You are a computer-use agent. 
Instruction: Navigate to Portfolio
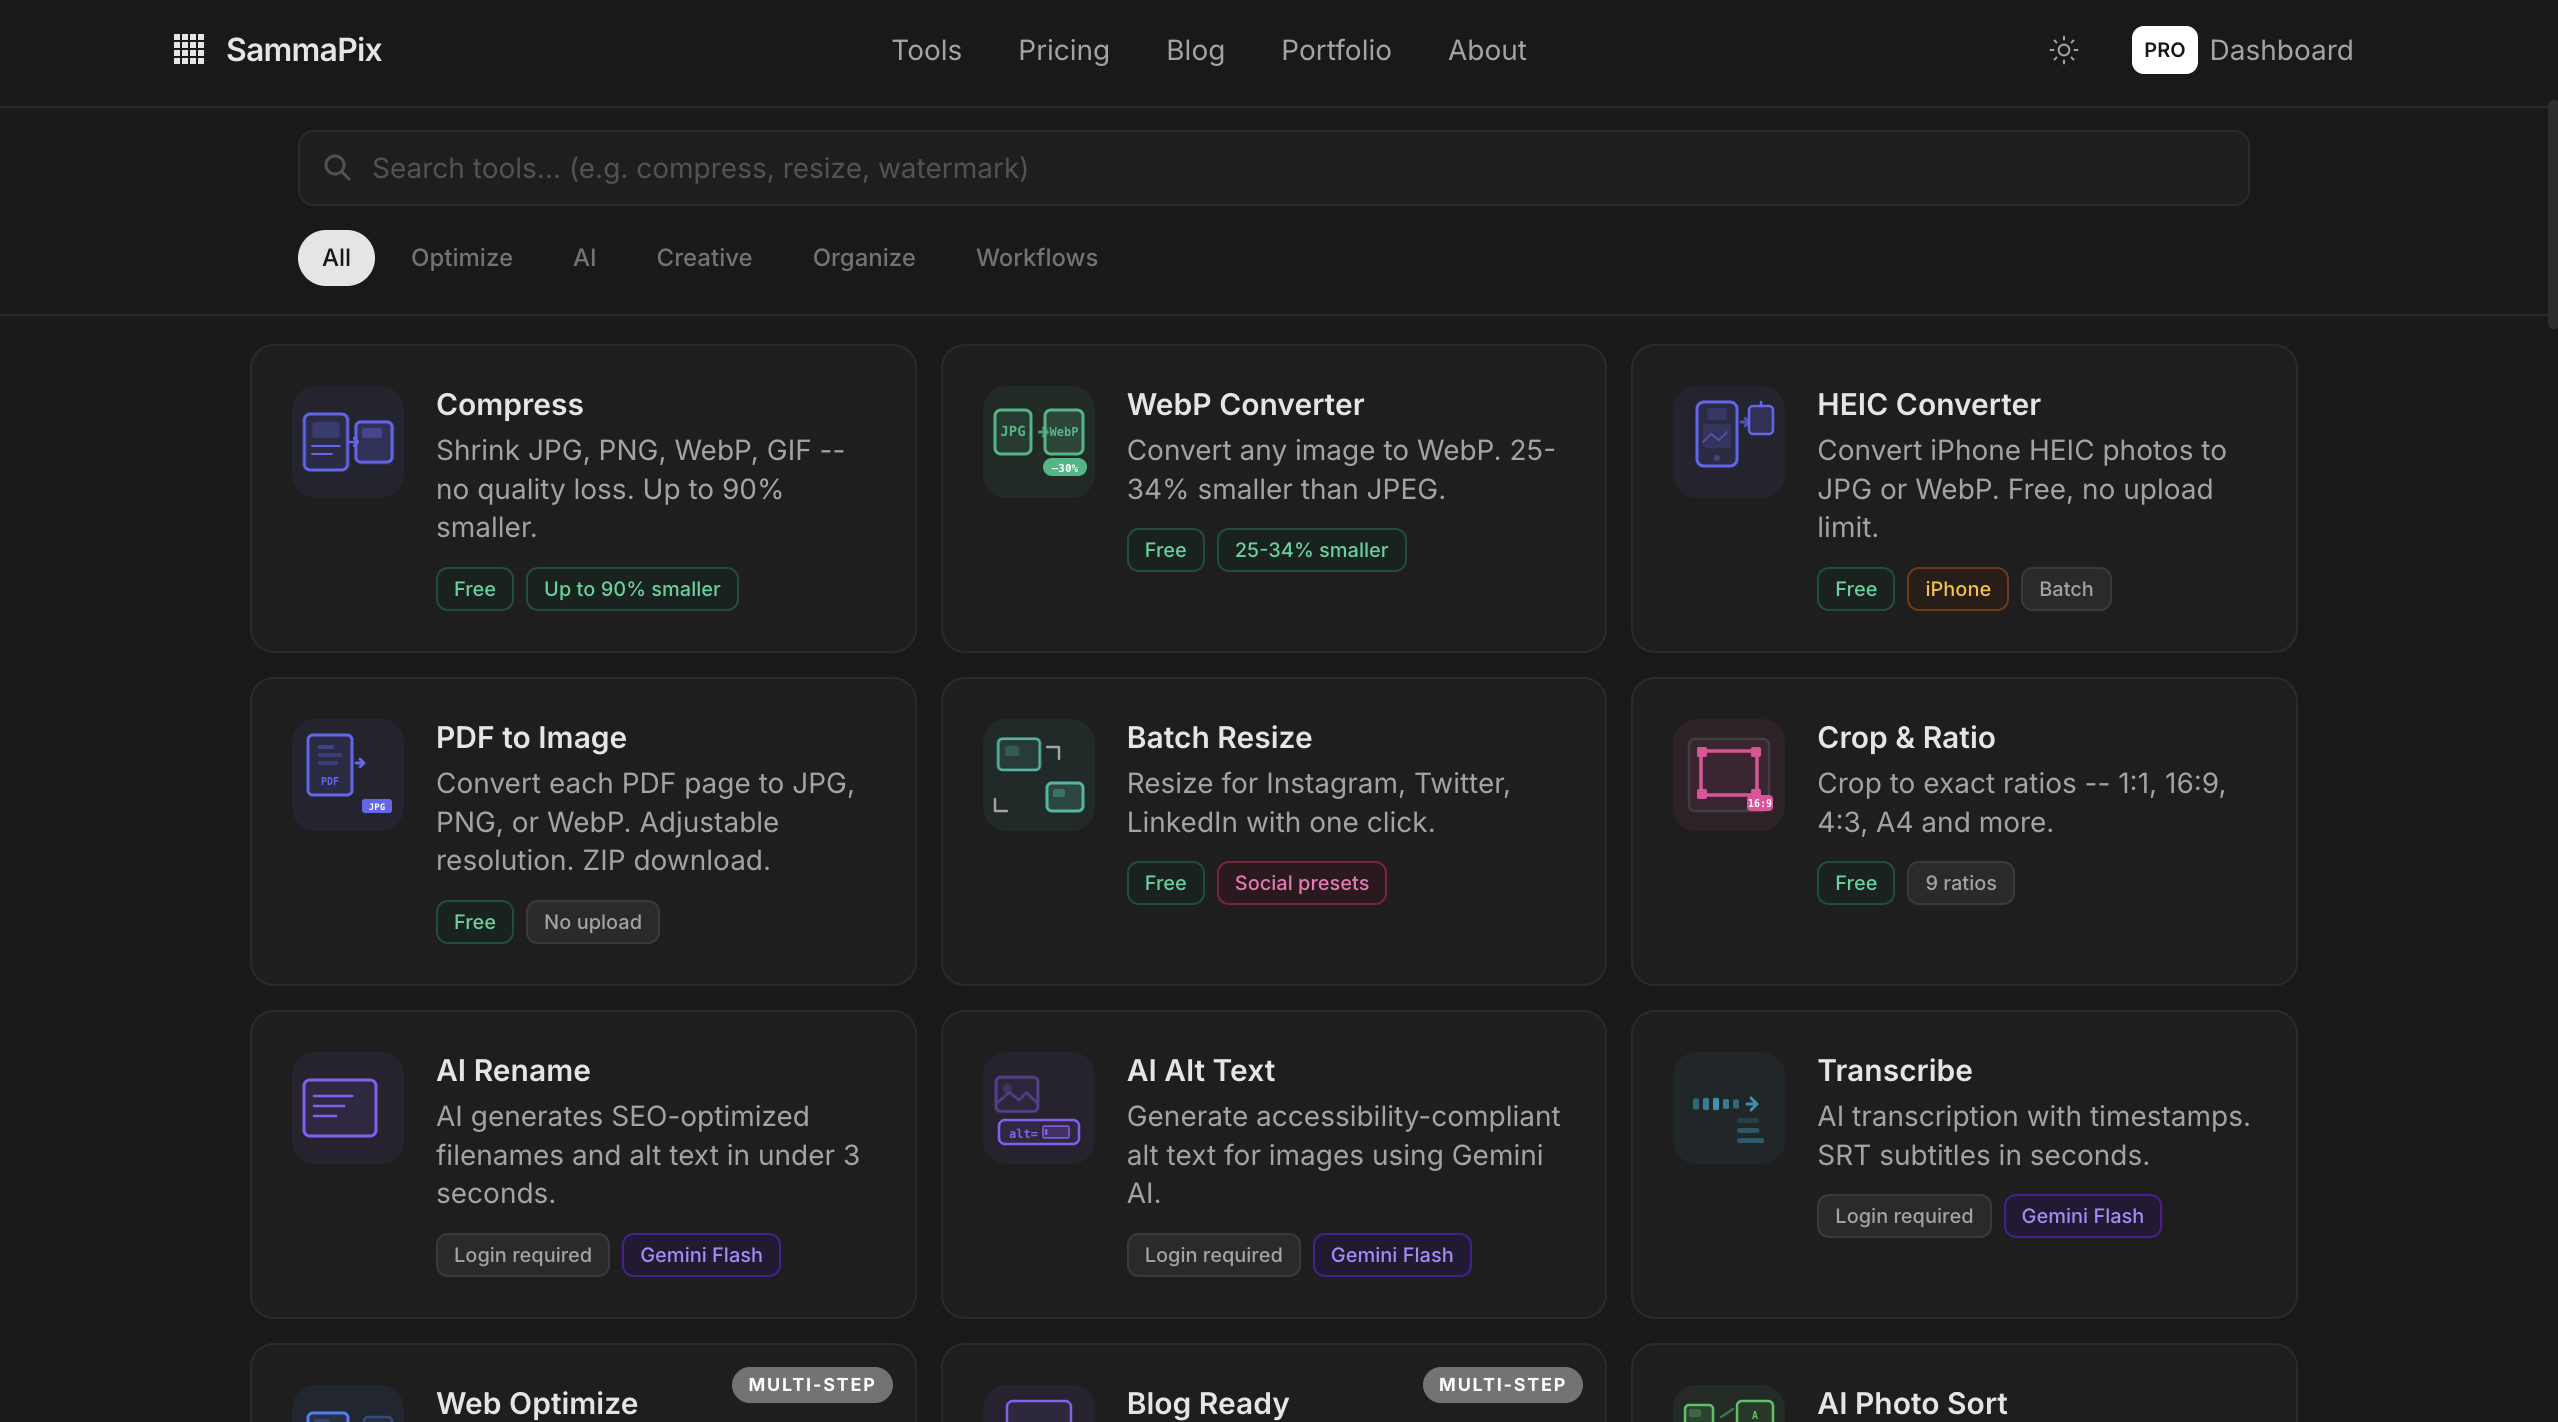tap(1336, 50)
